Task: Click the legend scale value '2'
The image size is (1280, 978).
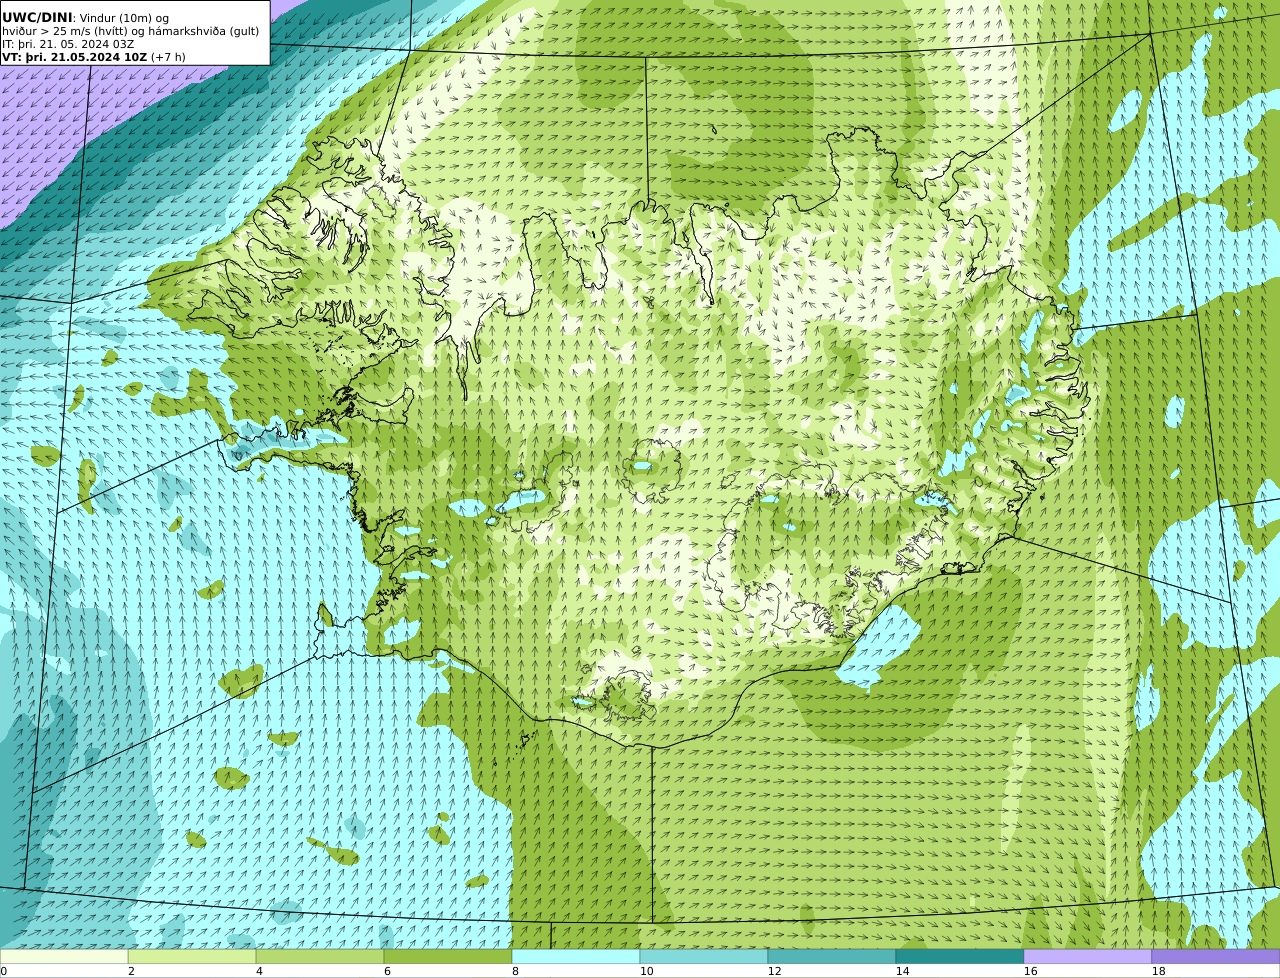Action: (x=131, y=971)
